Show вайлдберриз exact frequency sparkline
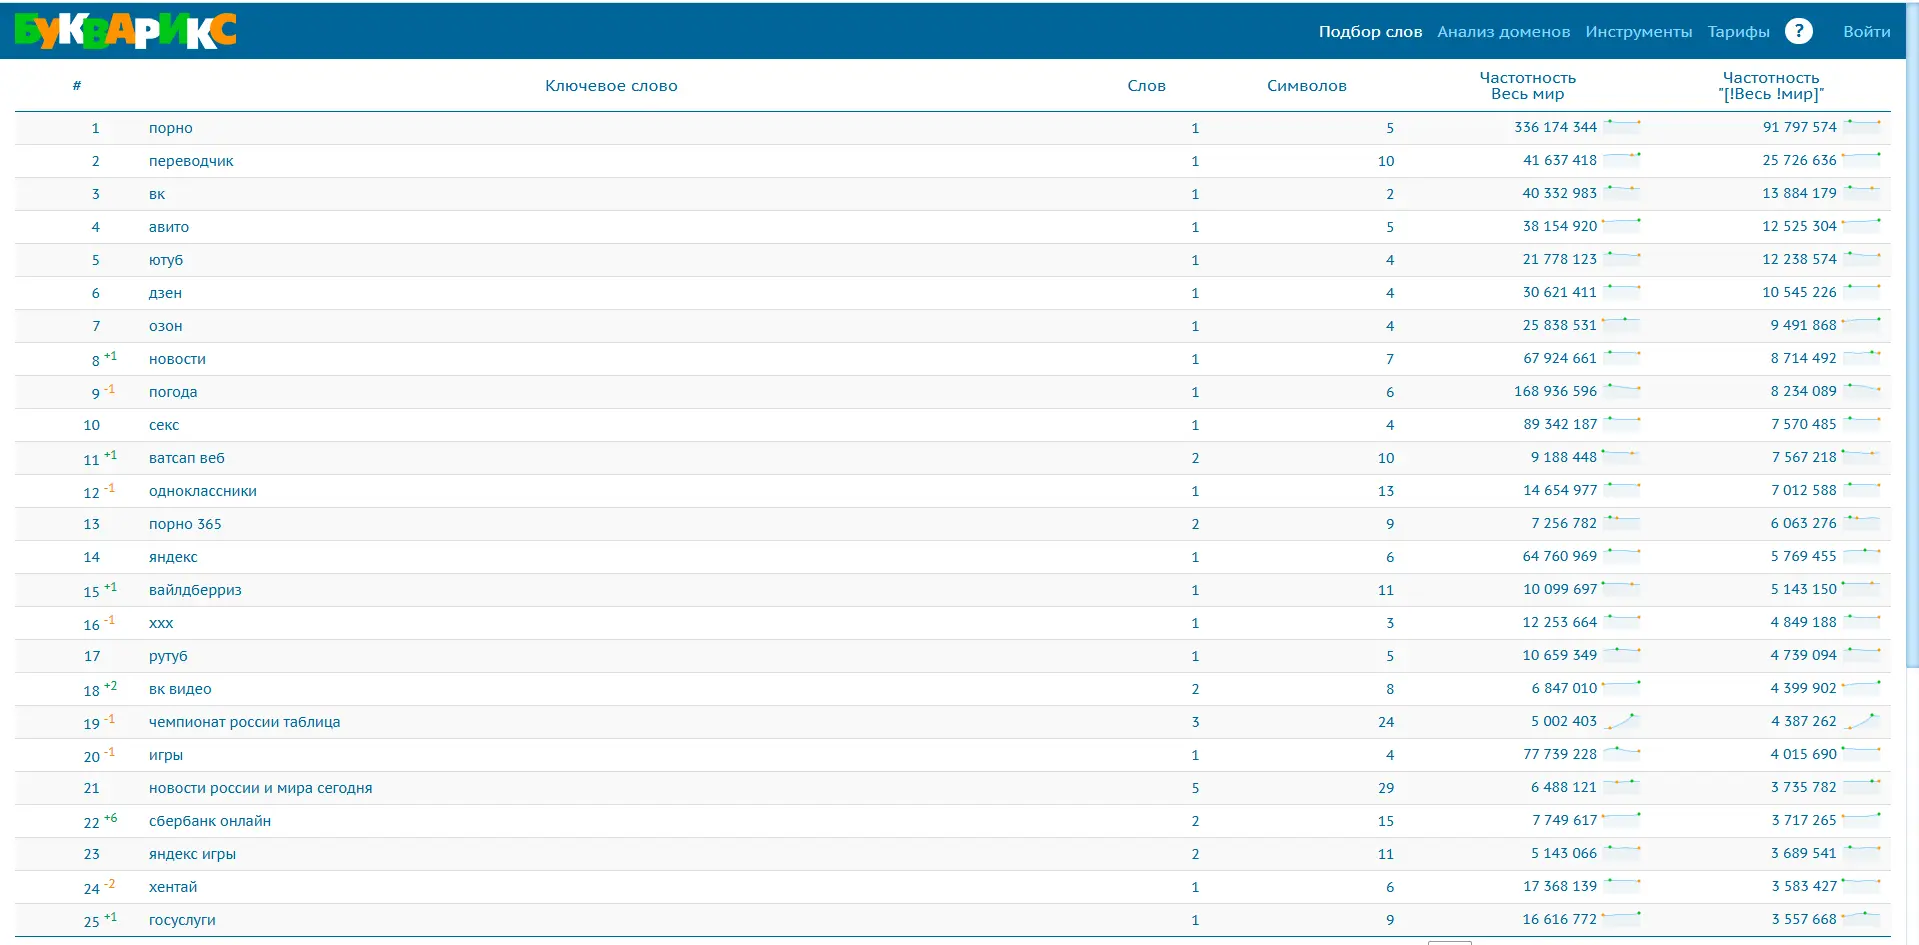 (1862, 589)
